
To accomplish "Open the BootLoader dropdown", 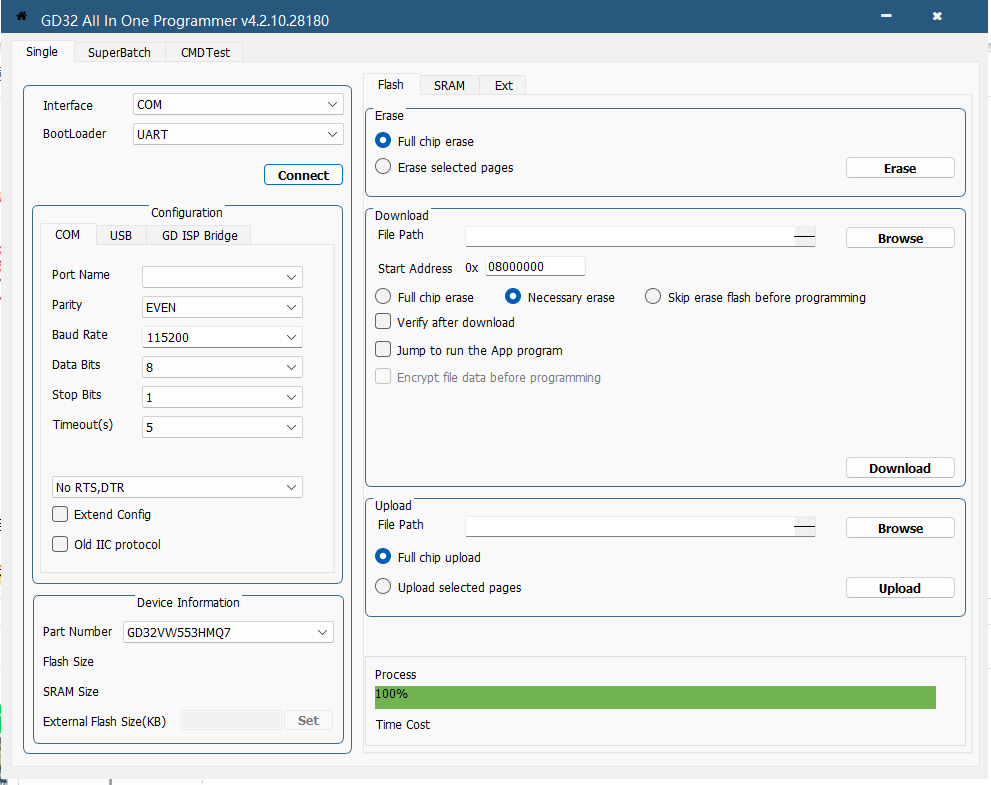I will pyautogui.click(x=238, y=134).
